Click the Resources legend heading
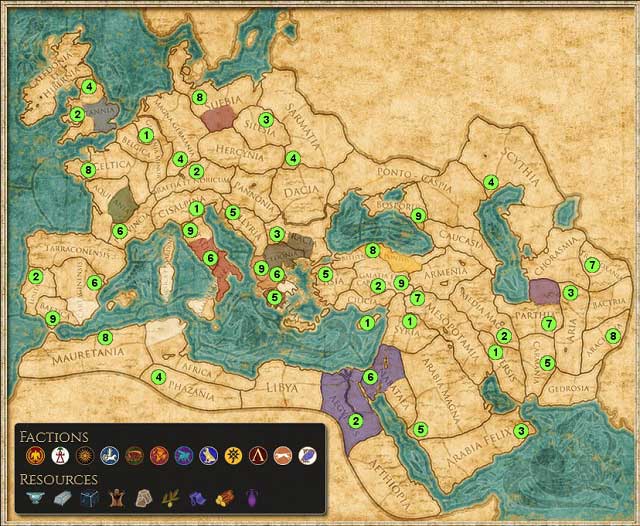 (x=58, y=479)
